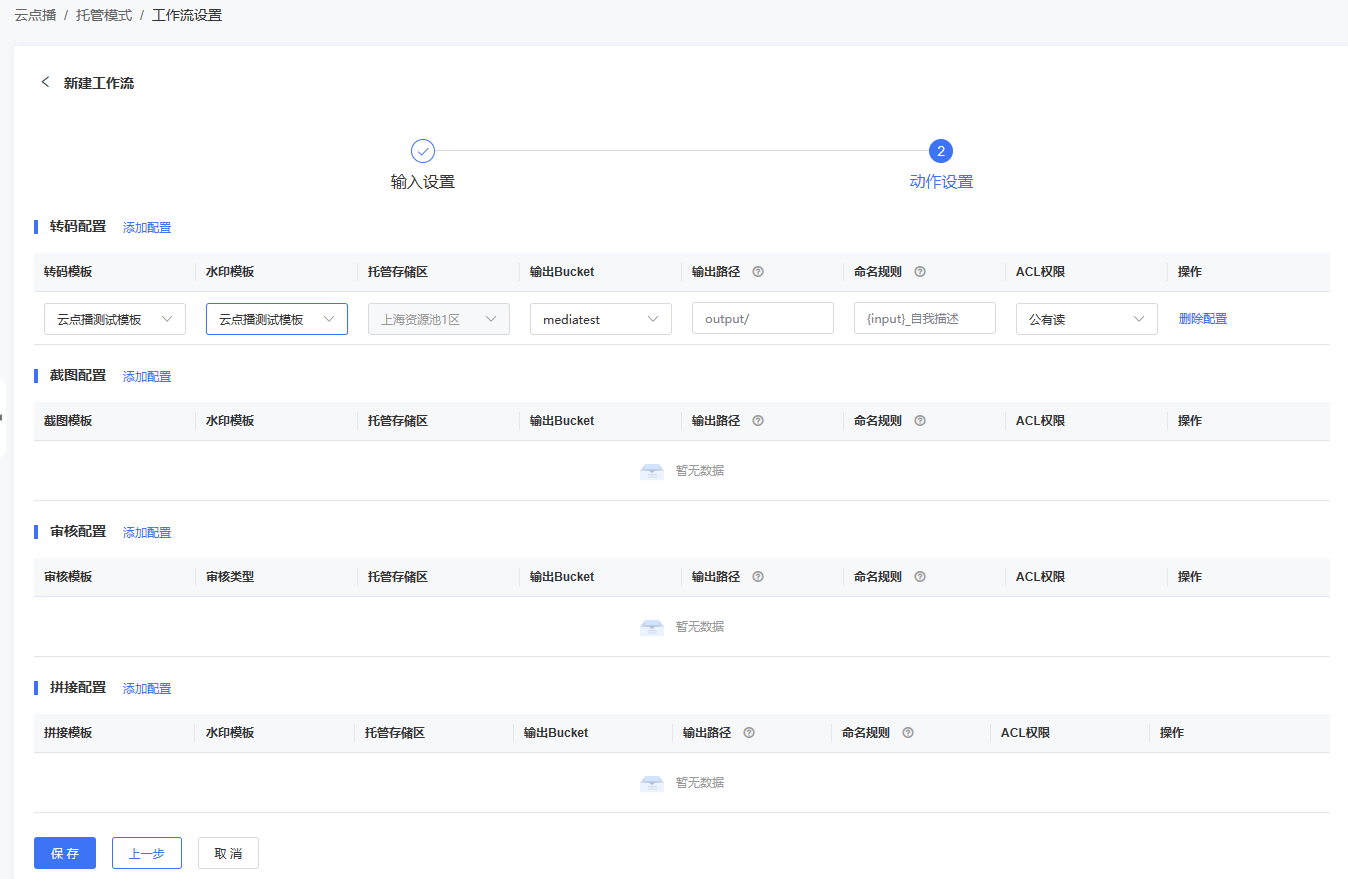Expand the collapsed sidebar handle at left edge
Viewport: 1348px width, 879px height.
(x=2, y=417)
